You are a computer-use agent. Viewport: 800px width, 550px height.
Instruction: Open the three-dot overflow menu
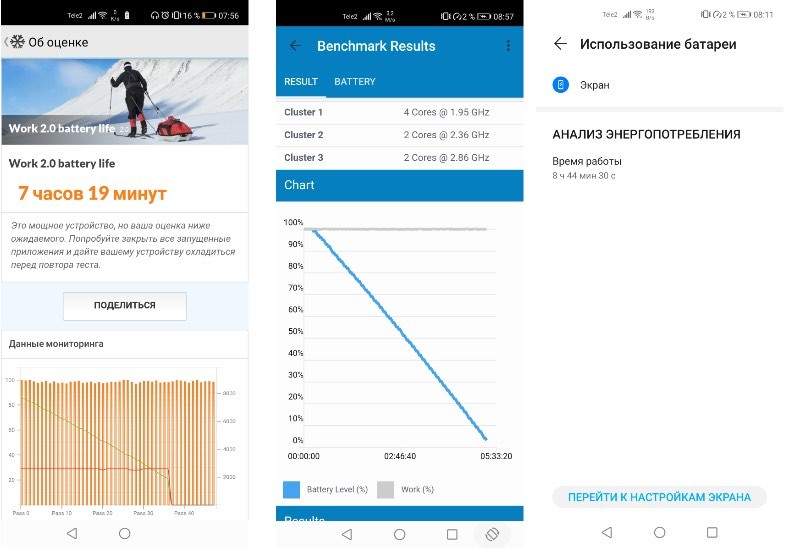click(508, 46)
